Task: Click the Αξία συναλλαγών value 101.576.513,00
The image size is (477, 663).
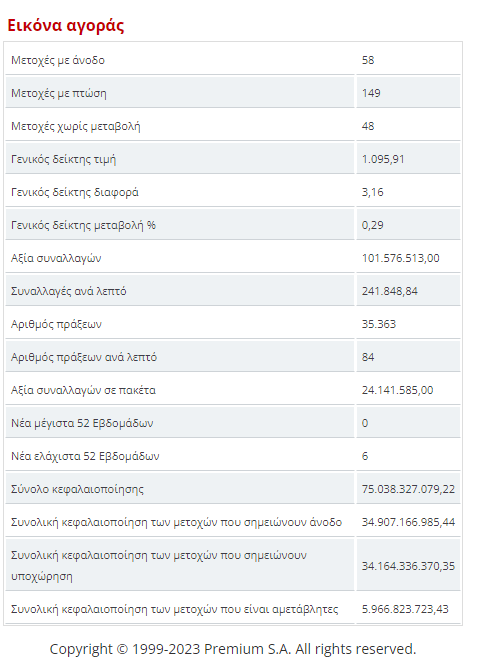Action: [x=400, y=258]
